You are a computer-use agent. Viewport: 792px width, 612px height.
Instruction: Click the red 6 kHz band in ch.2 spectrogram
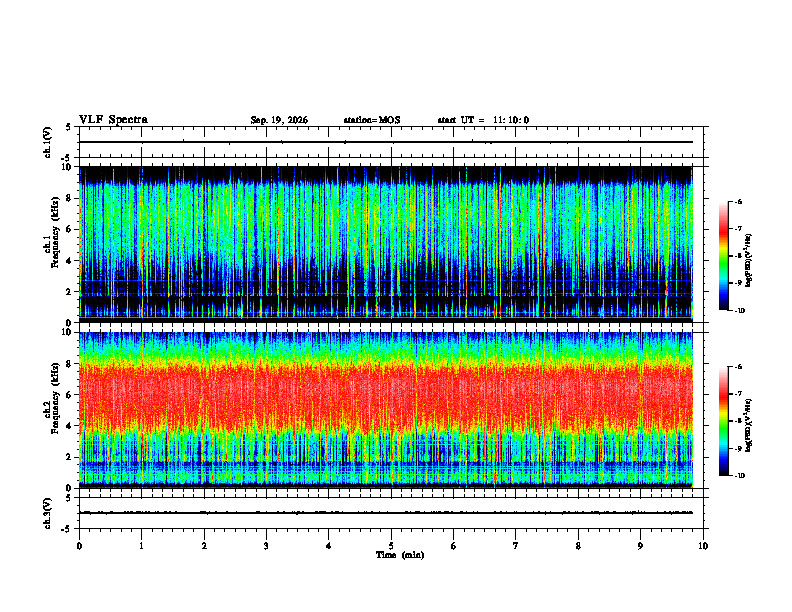click(385, 394)
